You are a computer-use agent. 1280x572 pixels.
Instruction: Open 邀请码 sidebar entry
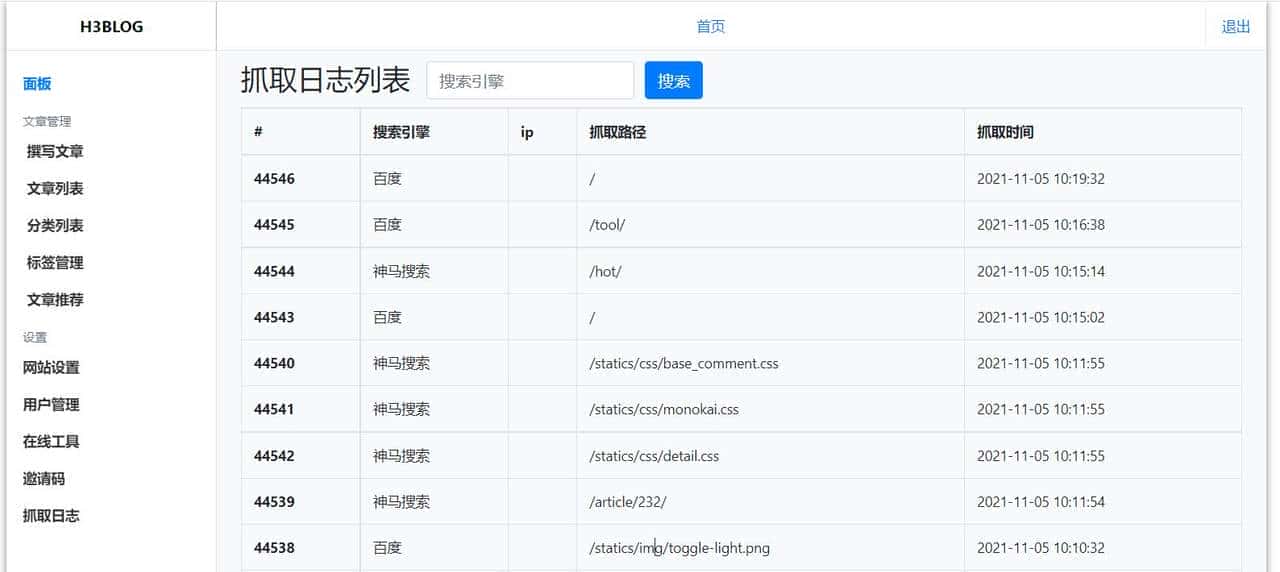click(44, 479)
